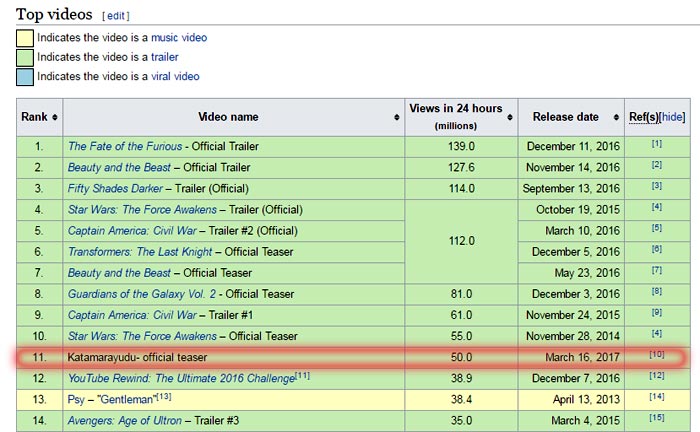This screenshot has height=432, width=700.
Task: Open superscript [13] after Gentleman title
Action: pyautogui.click(x=163, y=396)
